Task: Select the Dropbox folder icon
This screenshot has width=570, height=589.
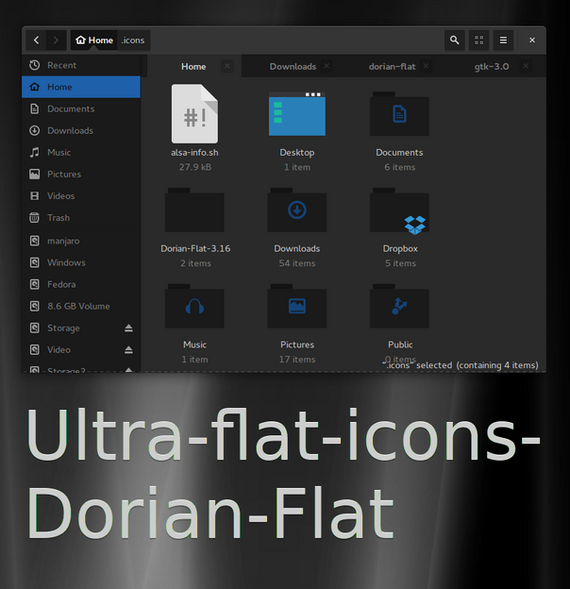Action: coord(400,211)
